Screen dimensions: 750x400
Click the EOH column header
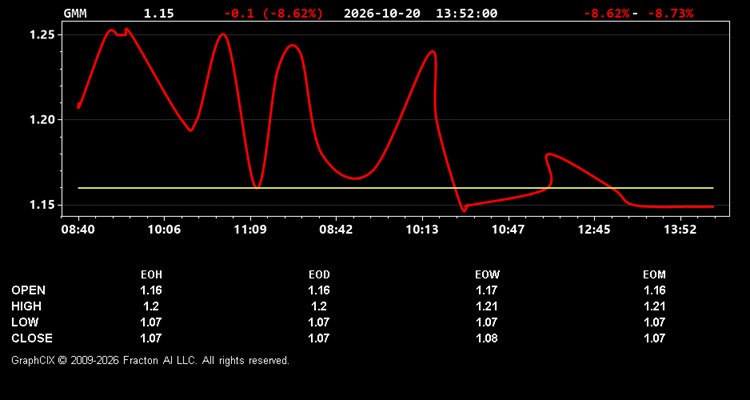point(151,275)
